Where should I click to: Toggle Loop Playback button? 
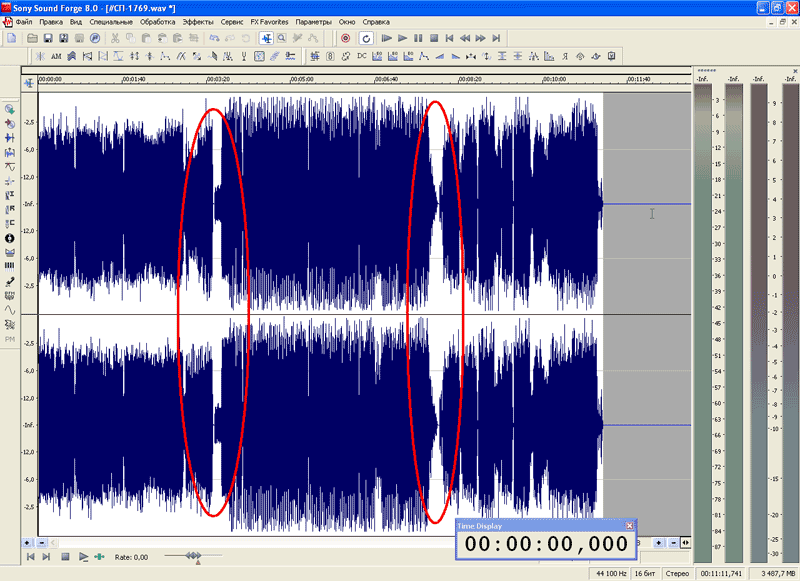366,38
